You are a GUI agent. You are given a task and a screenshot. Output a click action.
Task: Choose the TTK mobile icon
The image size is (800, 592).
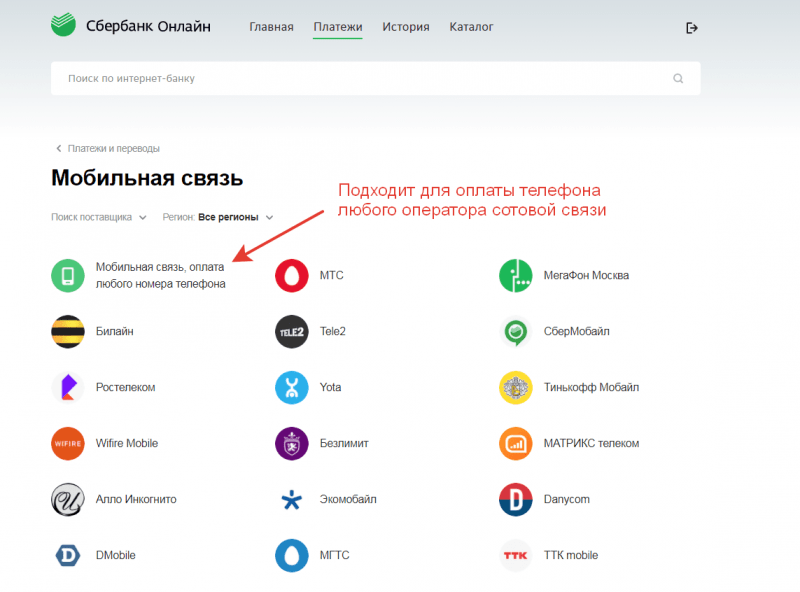pyautogui.click(x=516, y=555)
